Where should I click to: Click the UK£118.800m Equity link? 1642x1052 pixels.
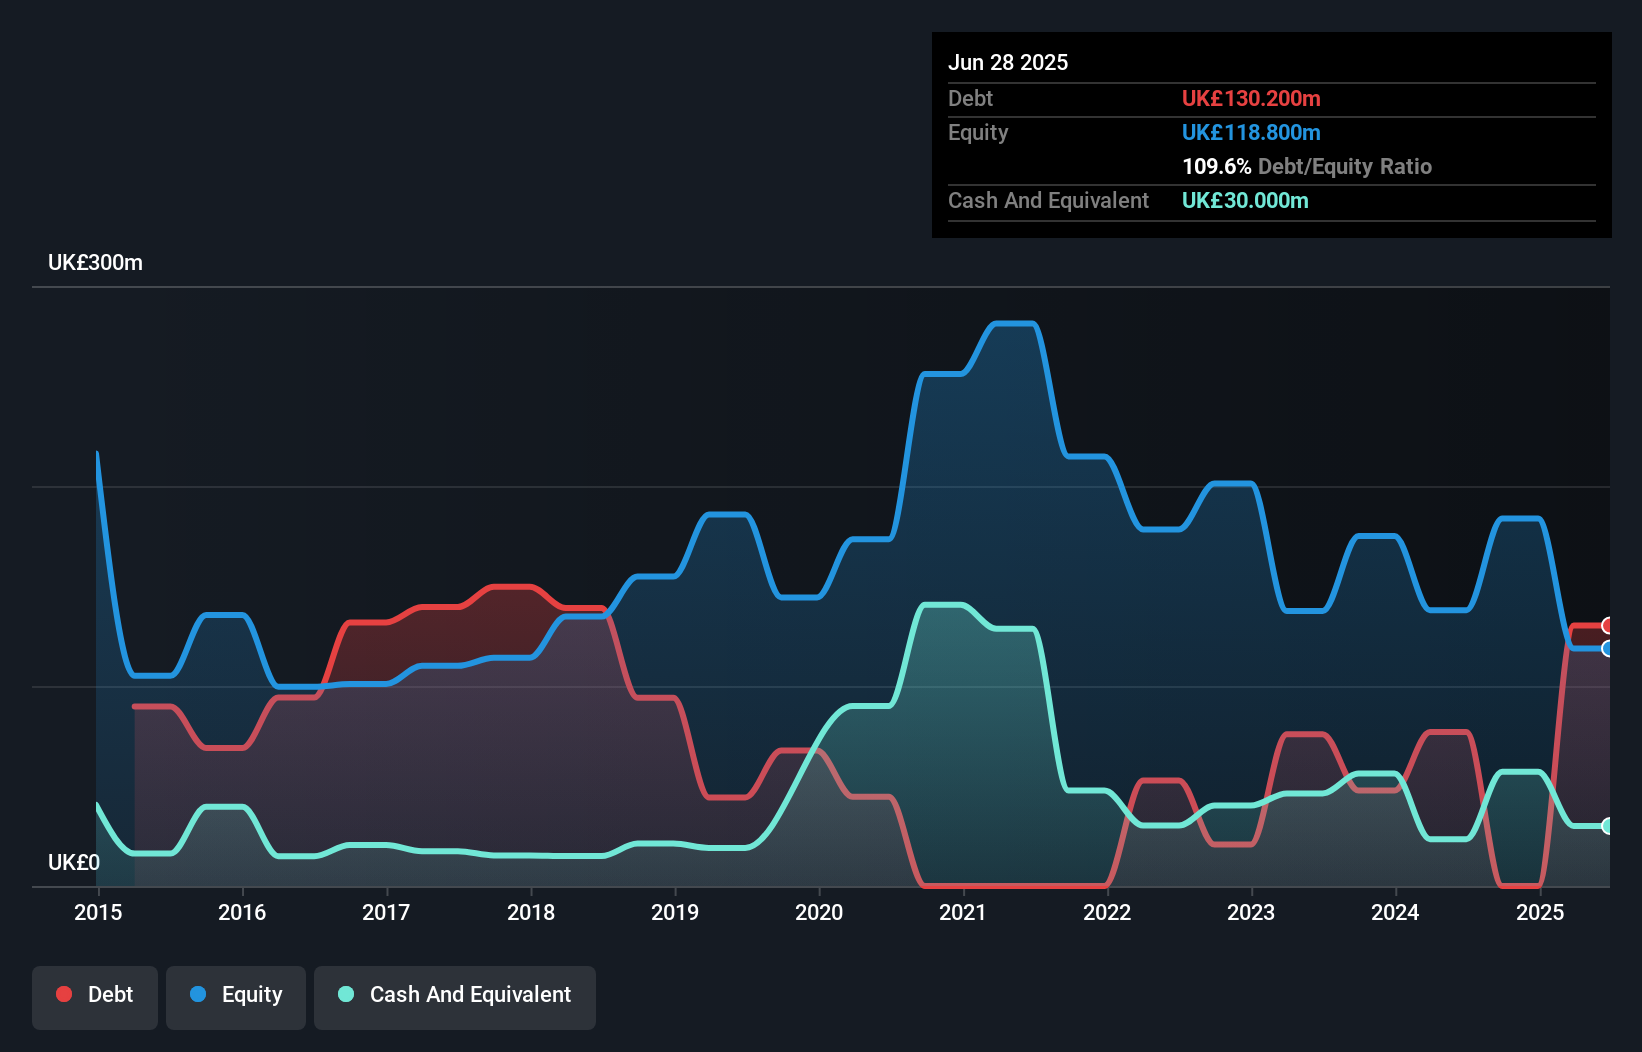pos(1251,132)
